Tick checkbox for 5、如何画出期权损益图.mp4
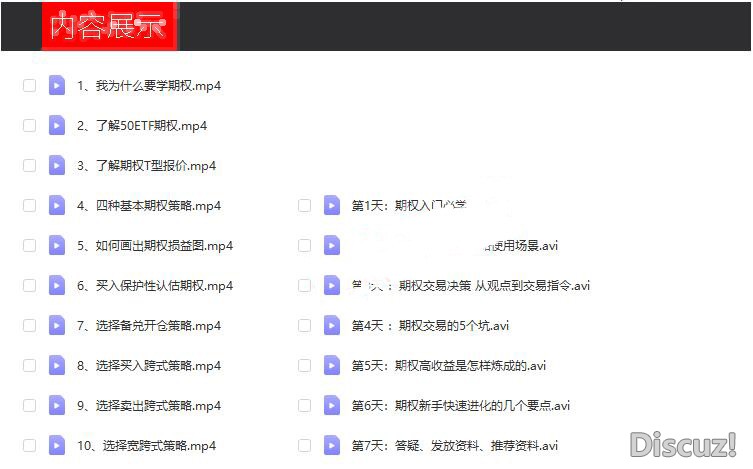The height and width of the screenshot is (469, 753). point(29,245)
